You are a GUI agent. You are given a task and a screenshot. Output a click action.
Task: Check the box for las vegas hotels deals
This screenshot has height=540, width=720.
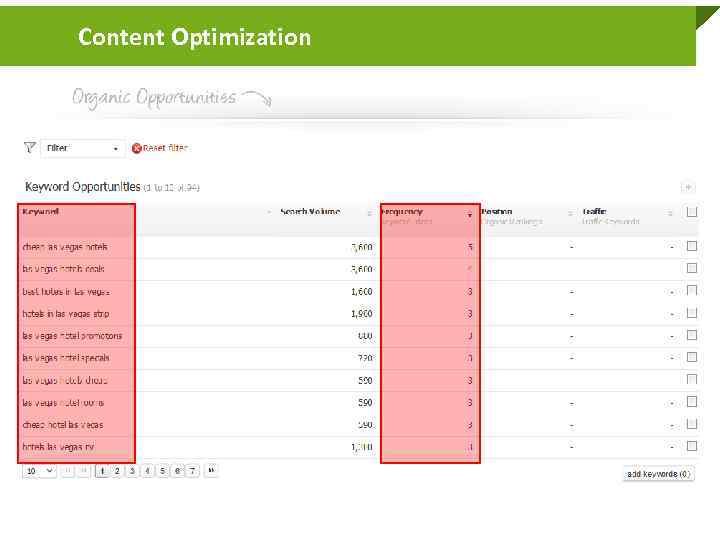pyautogui.click(x=692, y=268)
